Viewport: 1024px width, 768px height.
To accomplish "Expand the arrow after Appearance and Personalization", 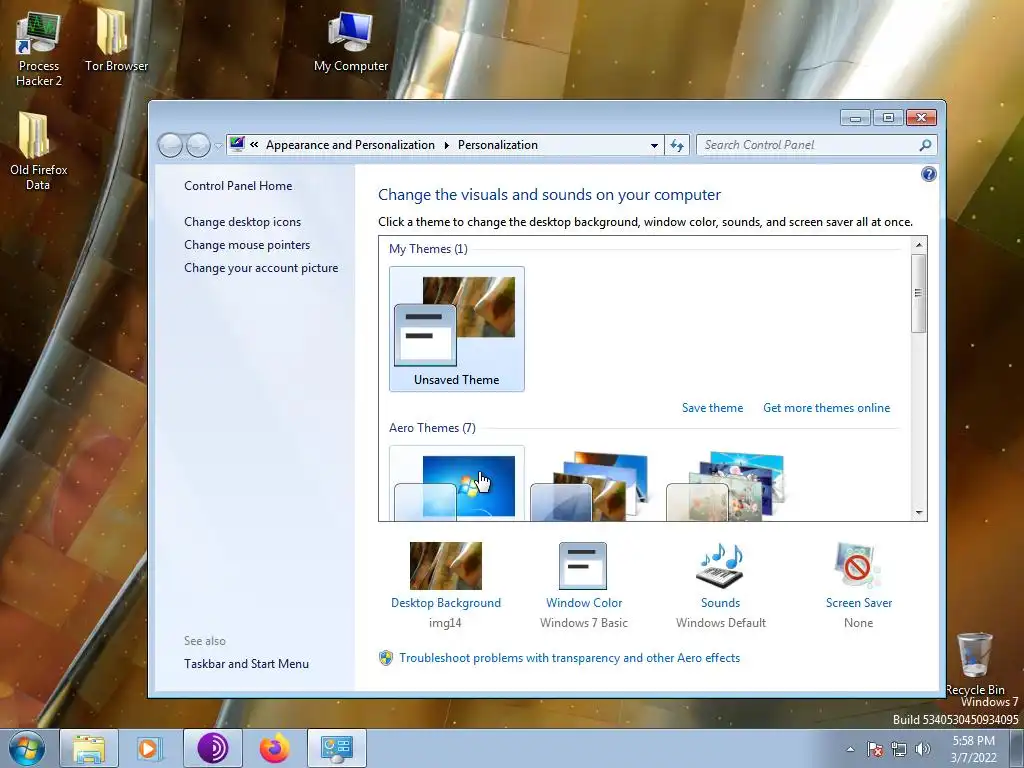I will tap(447, 145).
